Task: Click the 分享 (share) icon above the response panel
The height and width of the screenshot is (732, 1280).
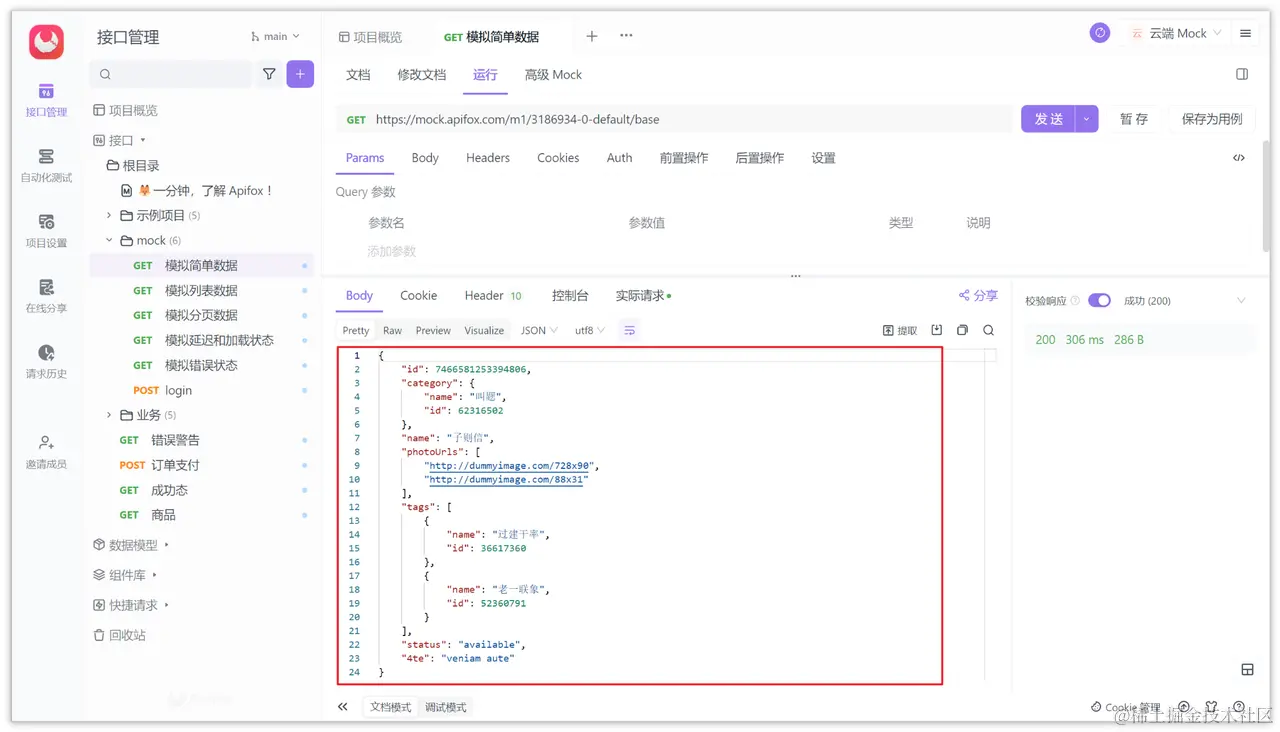Action: click(977, 295)
